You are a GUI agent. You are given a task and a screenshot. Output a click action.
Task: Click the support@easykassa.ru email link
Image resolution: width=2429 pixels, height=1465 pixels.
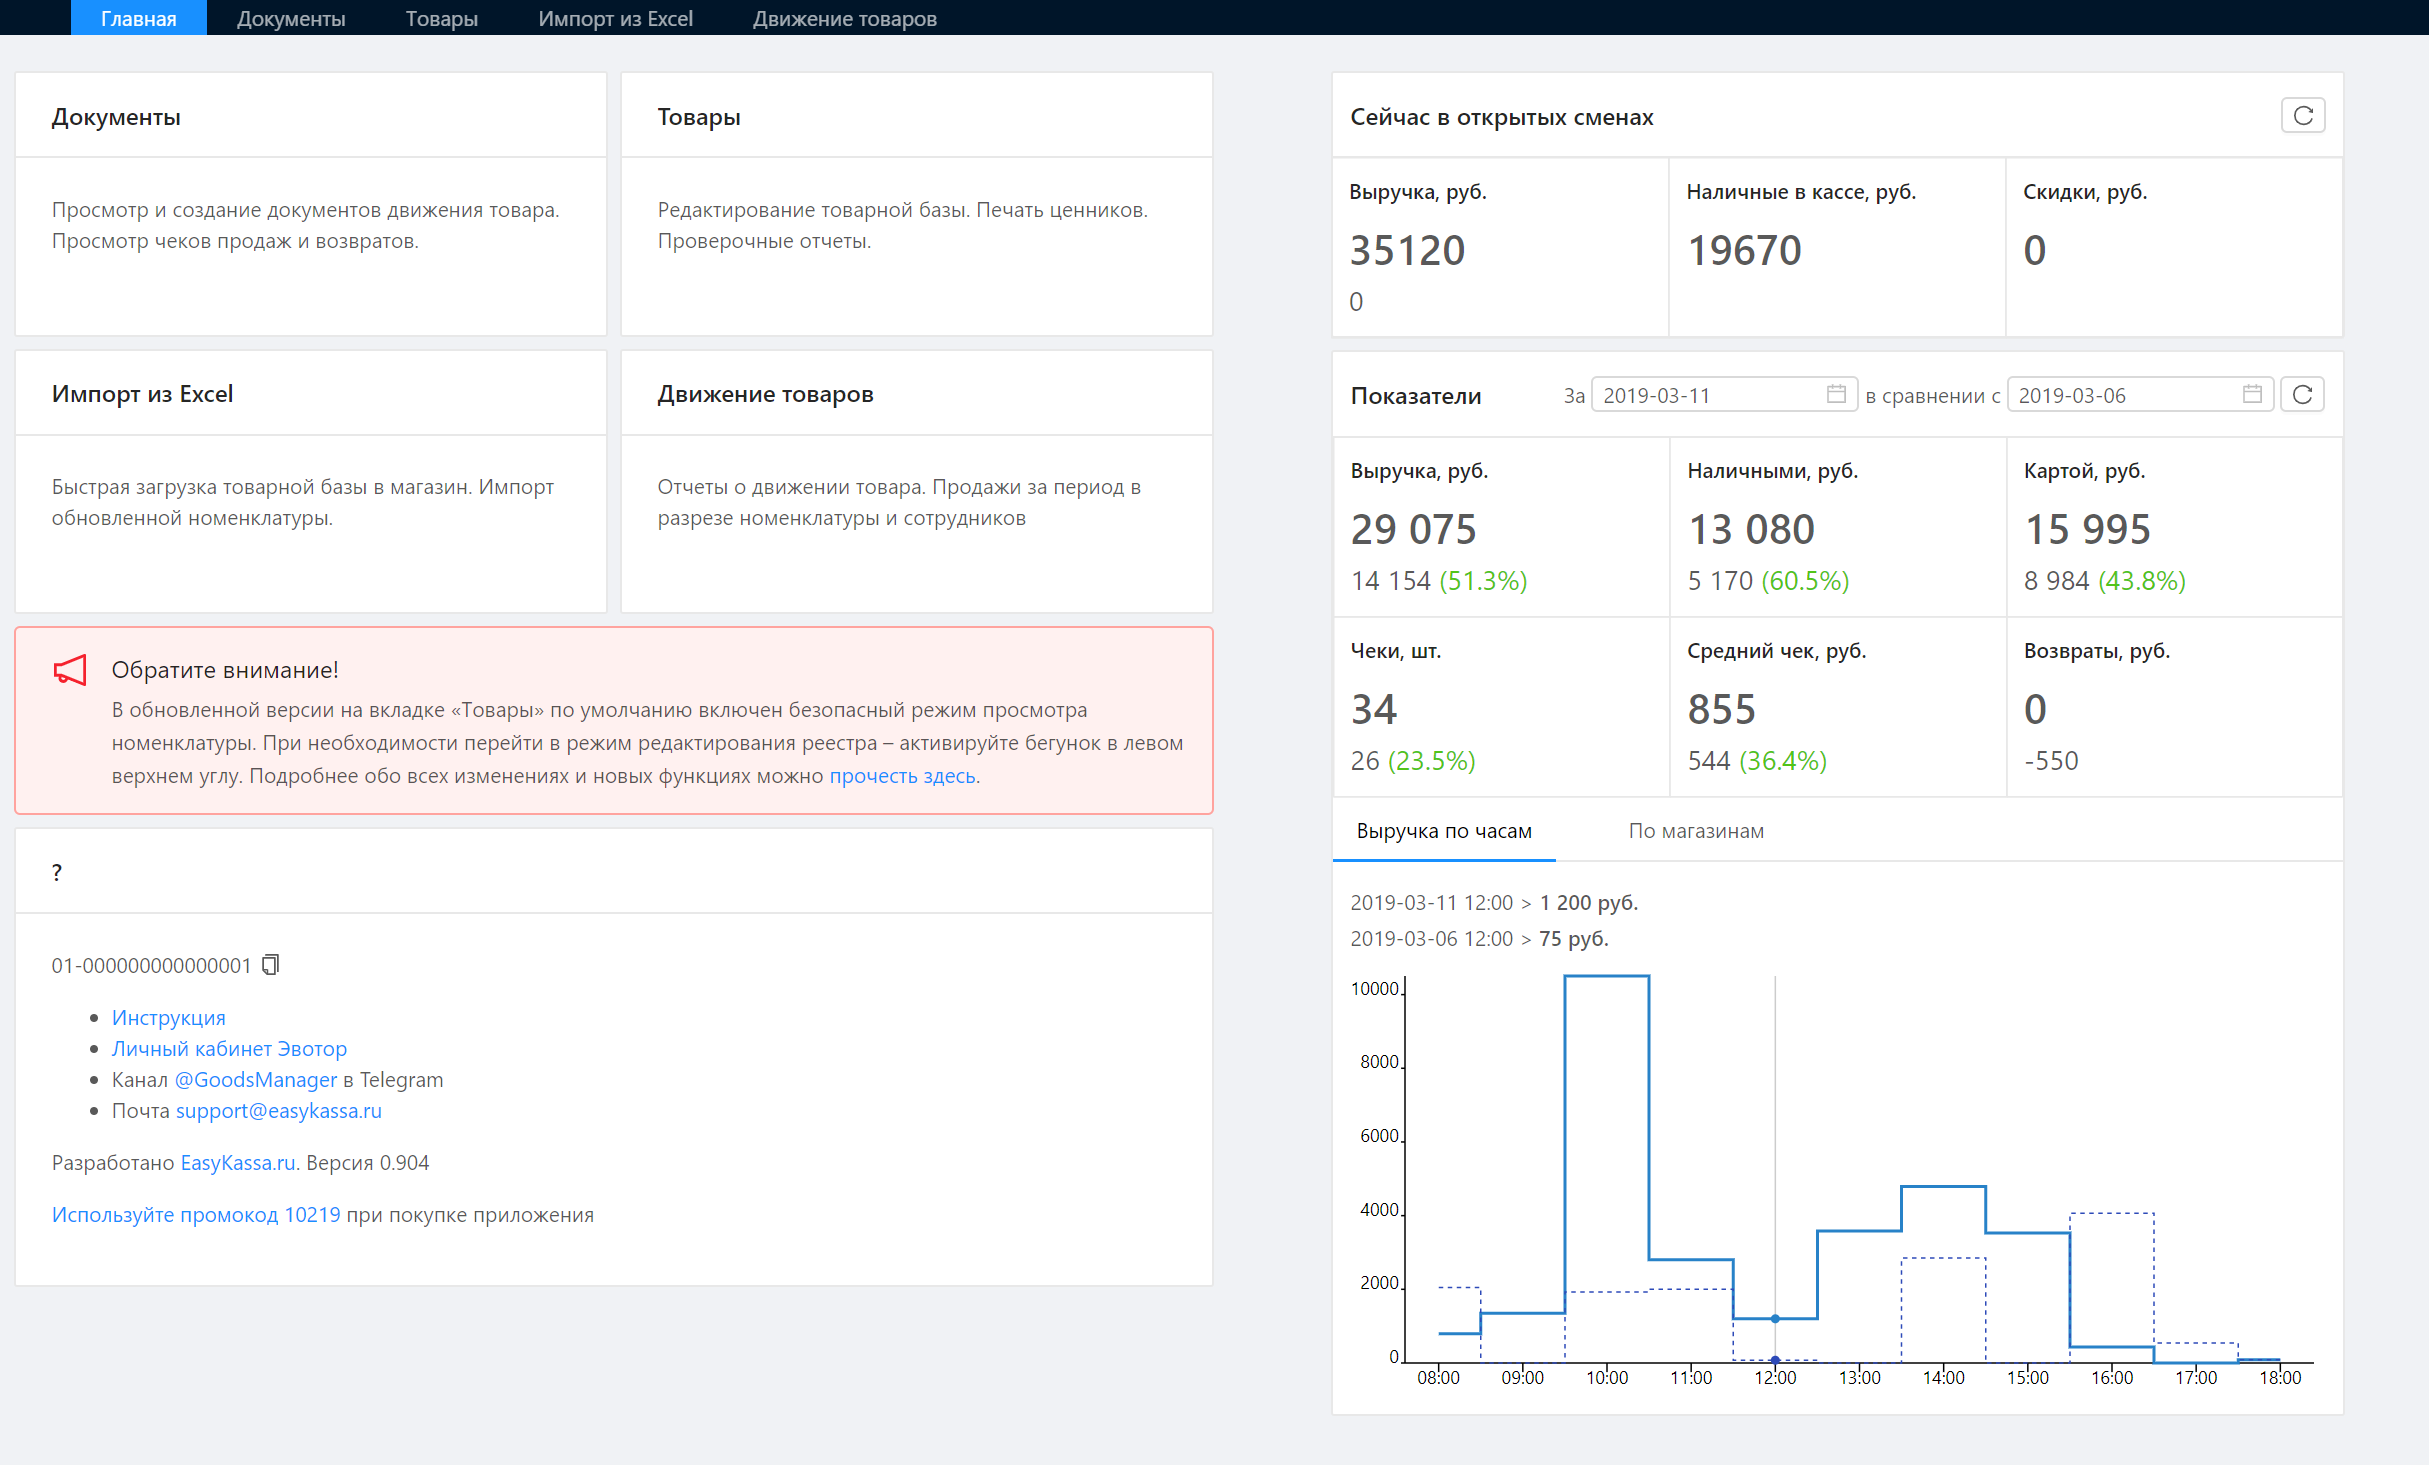[279, 1111]
